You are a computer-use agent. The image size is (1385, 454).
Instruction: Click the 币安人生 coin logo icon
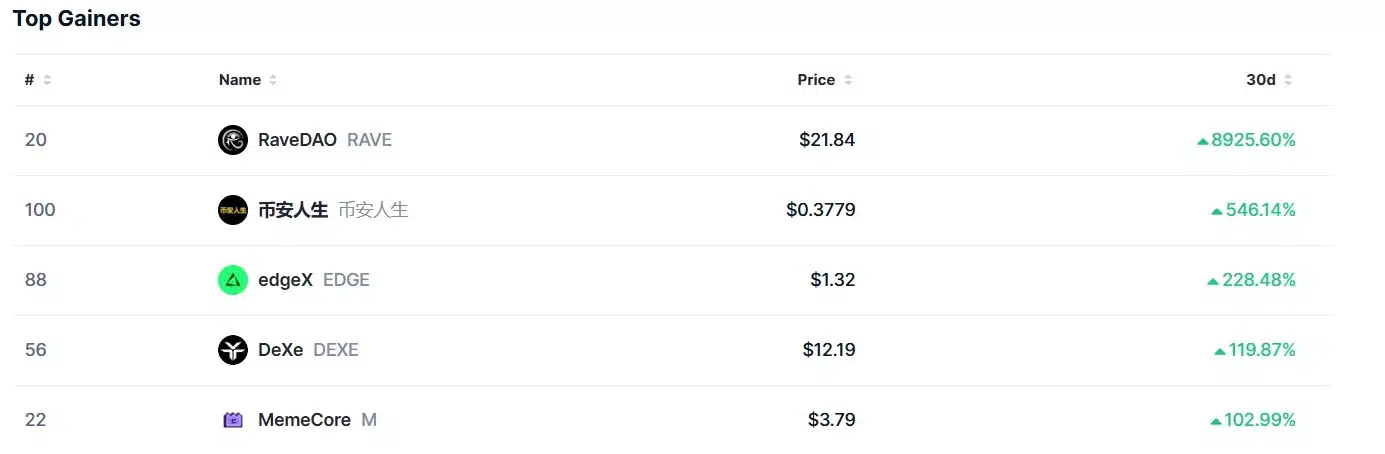[x=232, y=210]
